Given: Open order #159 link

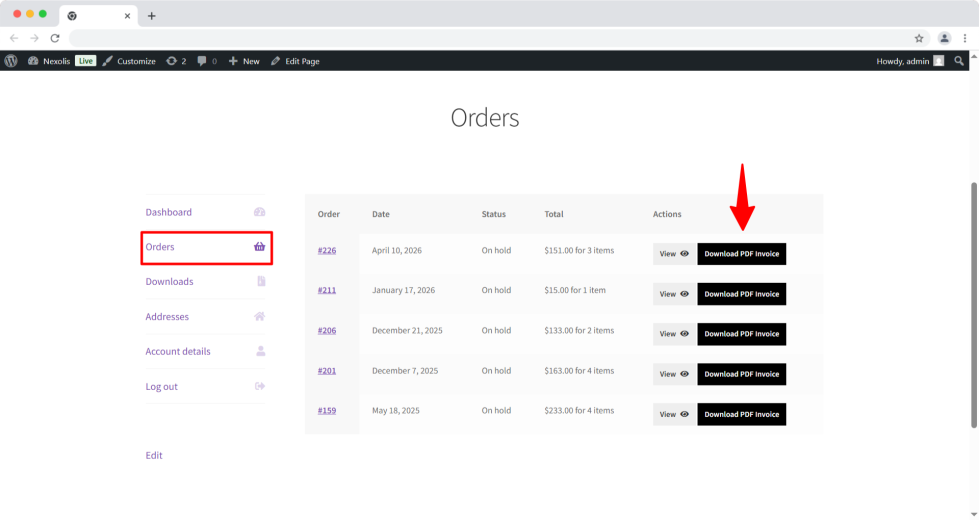Looking at the screenshot, I should 327,411.
